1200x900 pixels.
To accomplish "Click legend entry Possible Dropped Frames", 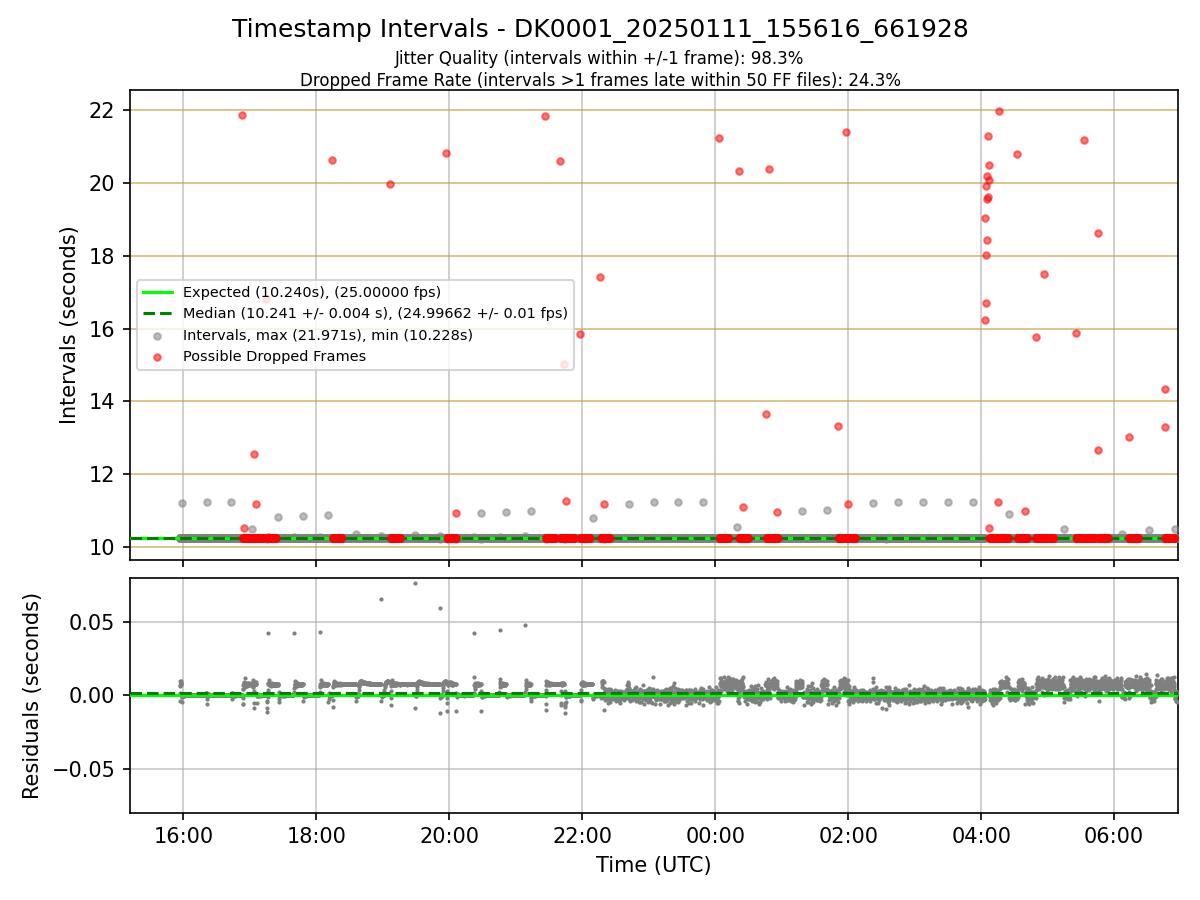I will [274, 356].
